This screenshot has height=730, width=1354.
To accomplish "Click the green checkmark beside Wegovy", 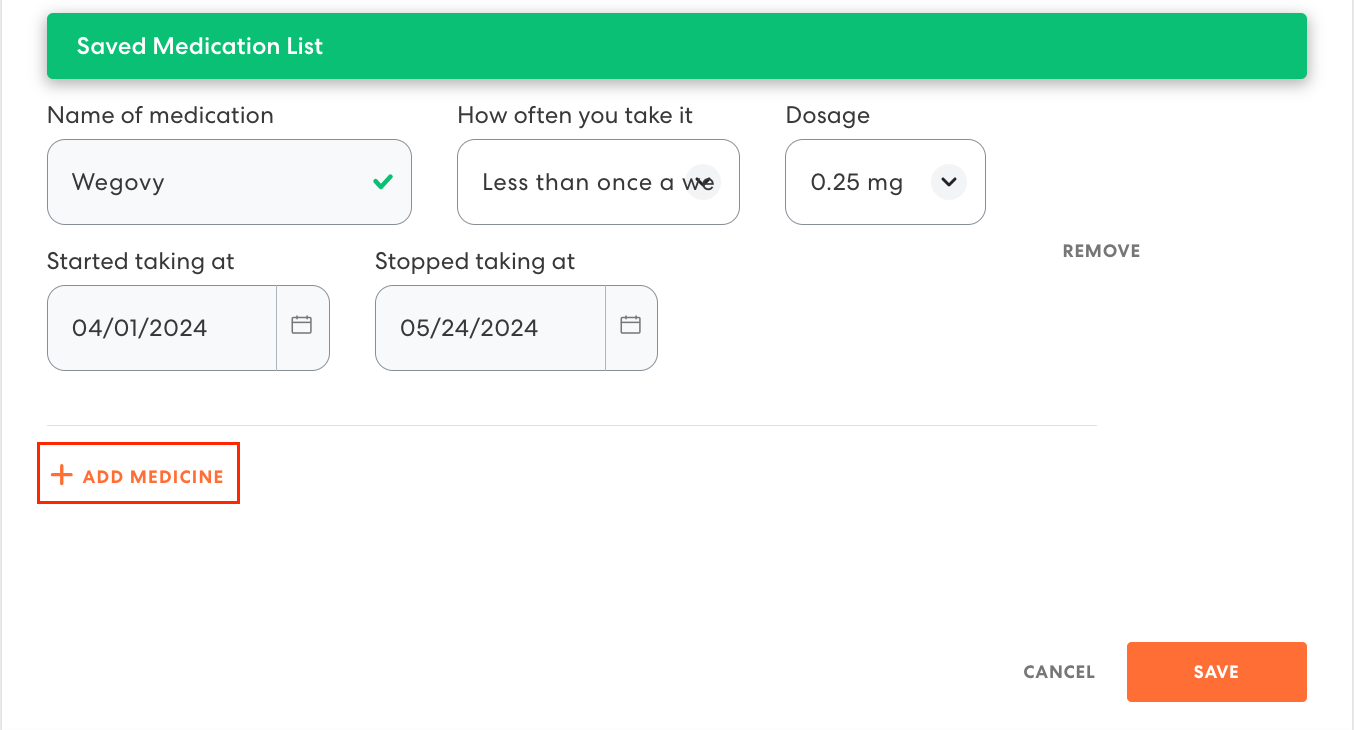I will [382, 182].
